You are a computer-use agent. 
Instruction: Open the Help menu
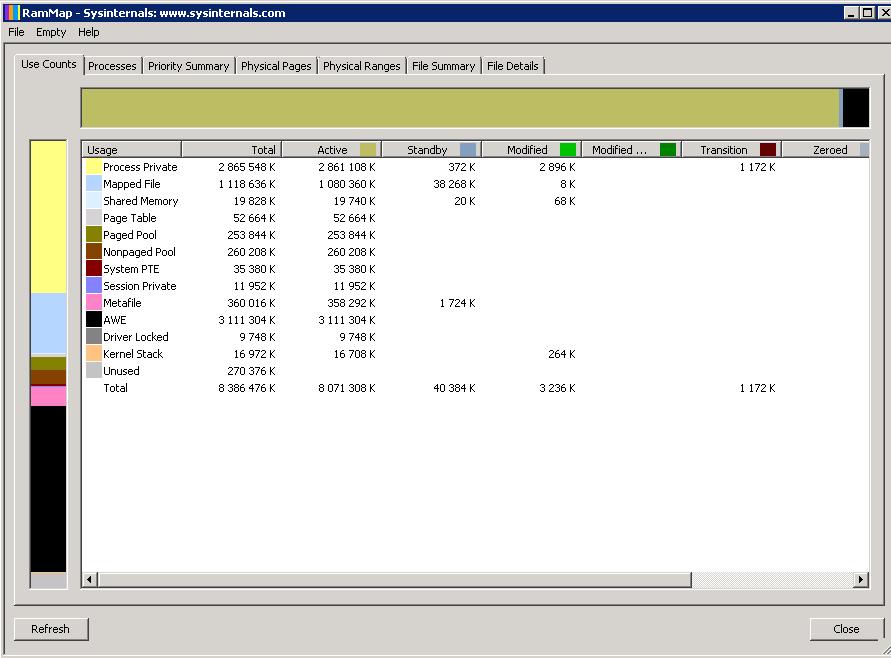point(89,32)
